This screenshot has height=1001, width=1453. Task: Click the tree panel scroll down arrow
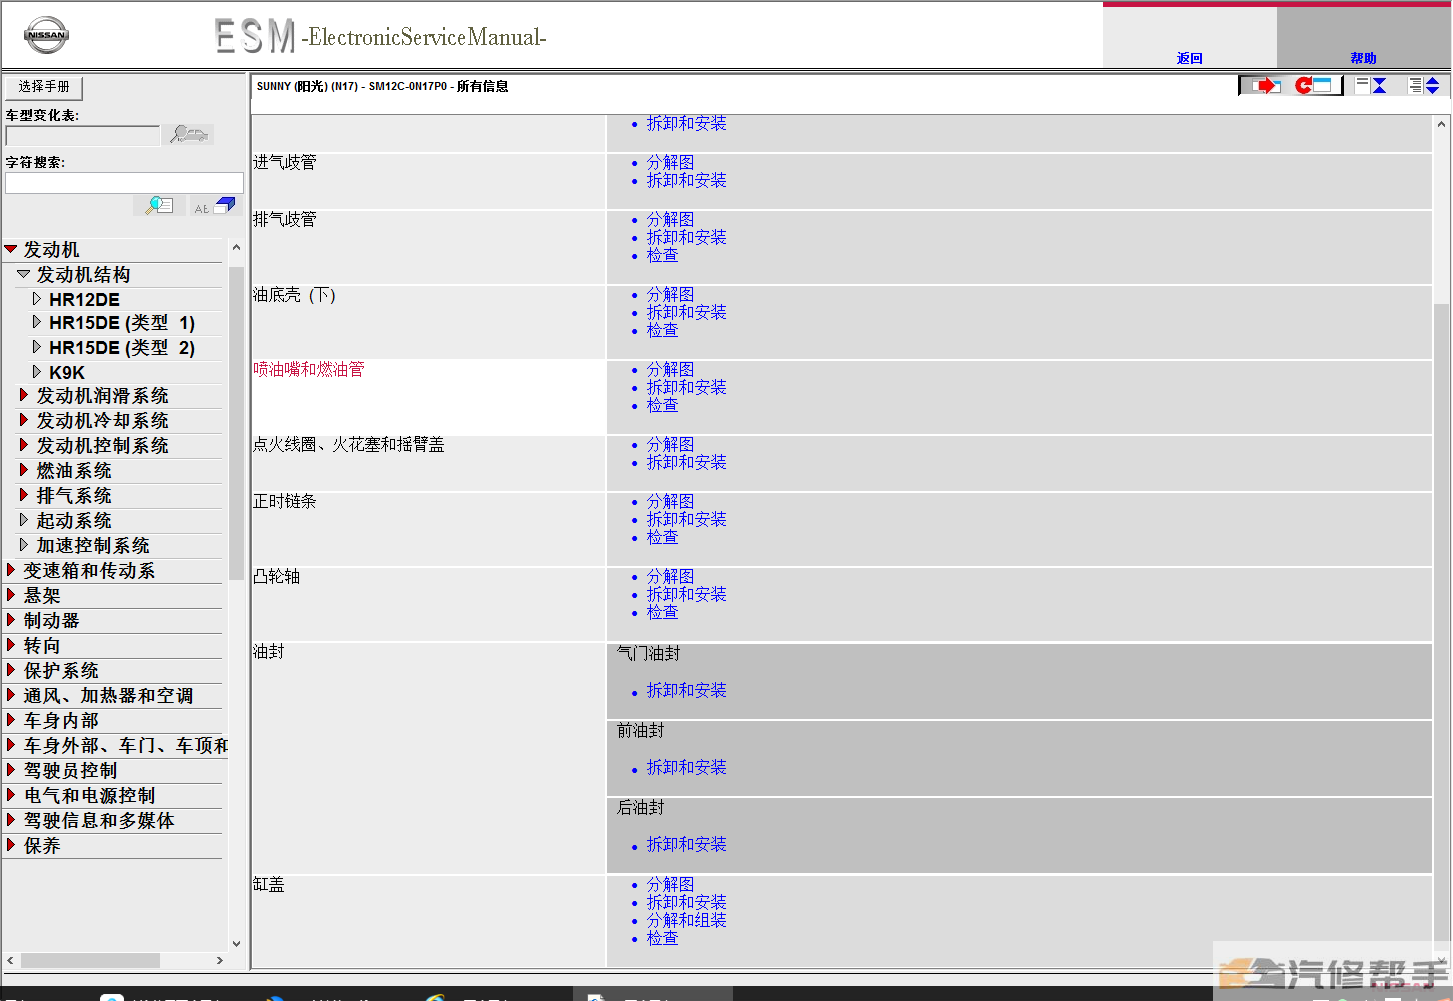pyautogui.click(x=236, y=943)
